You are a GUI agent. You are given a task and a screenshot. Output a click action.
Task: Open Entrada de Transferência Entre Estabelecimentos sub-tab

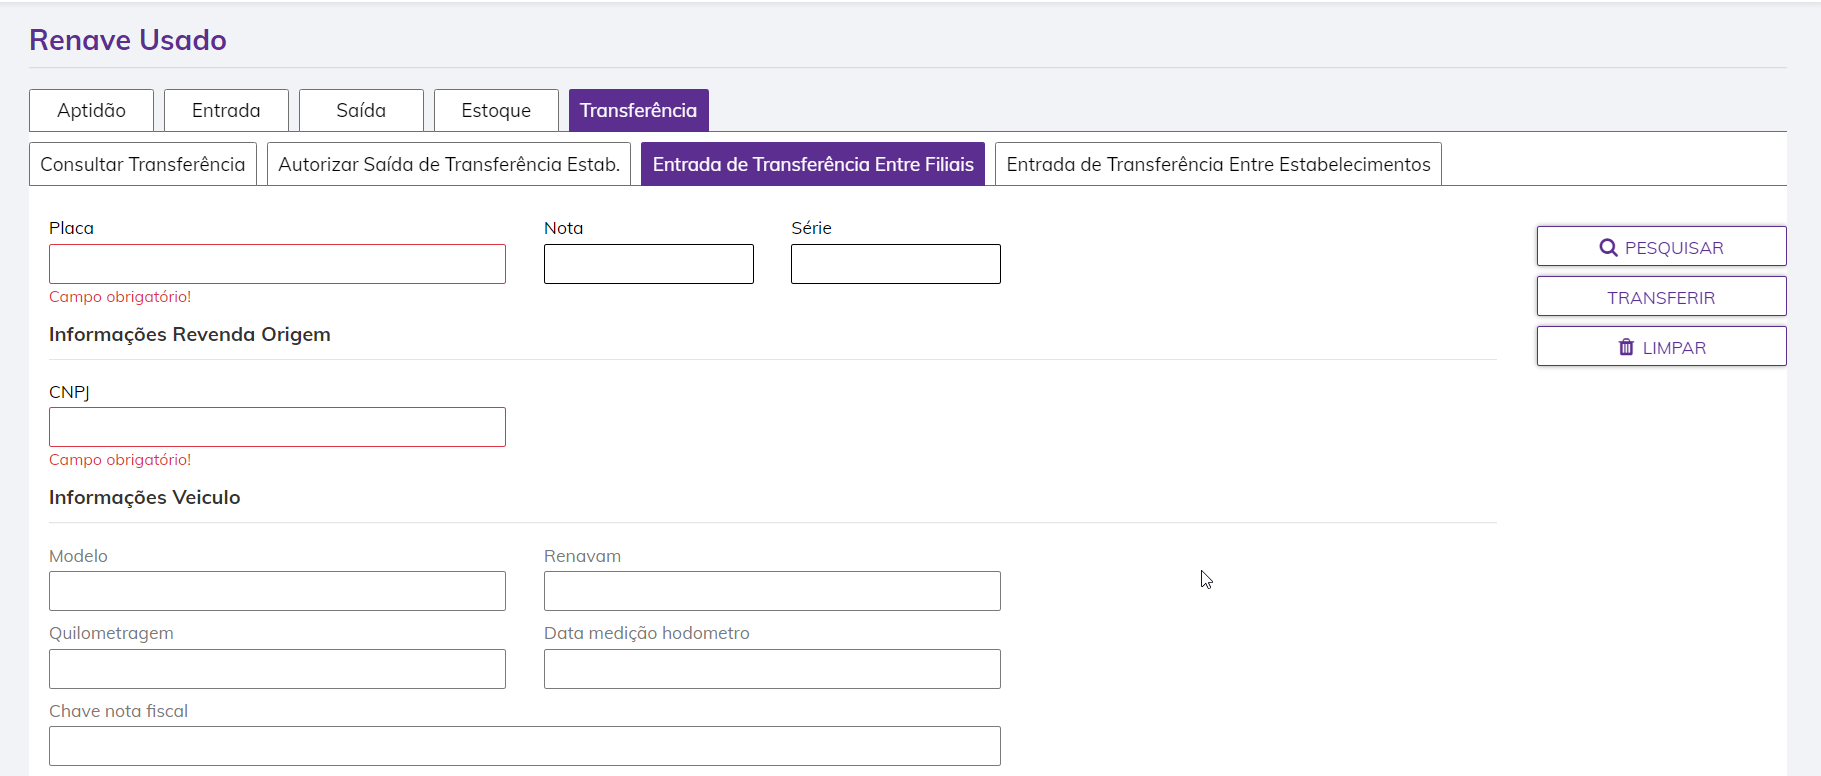click(1218, 164)
